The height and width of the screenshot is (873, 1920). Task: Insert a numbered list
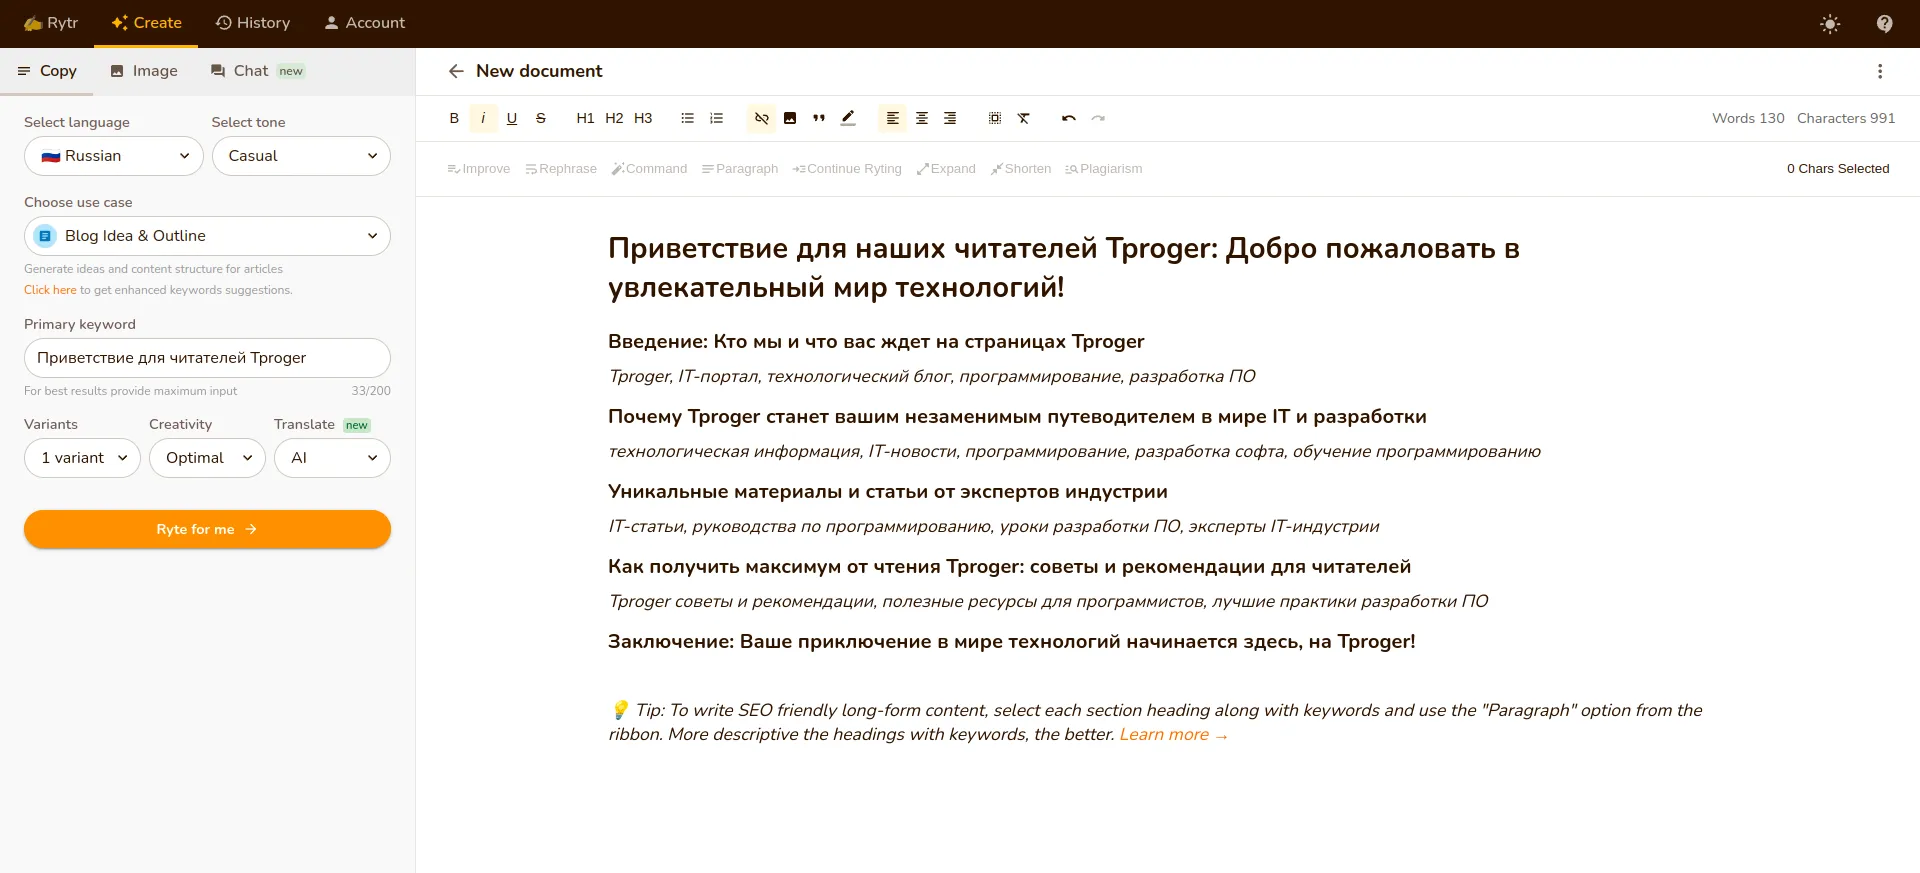pyautogui.click(x=716, y=118)
